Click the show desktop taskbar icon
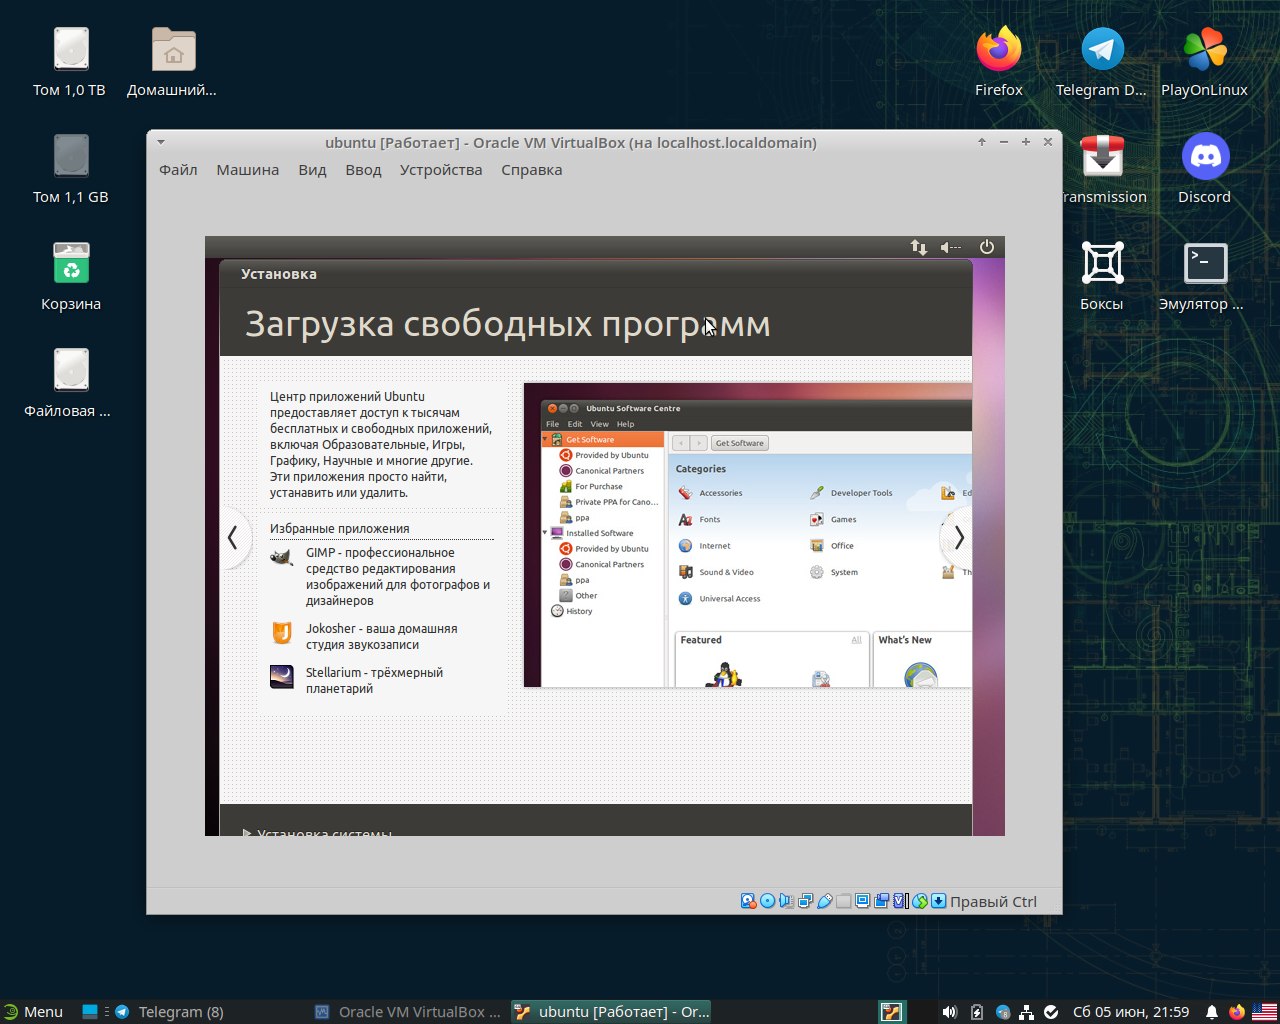 point(90,1012)
